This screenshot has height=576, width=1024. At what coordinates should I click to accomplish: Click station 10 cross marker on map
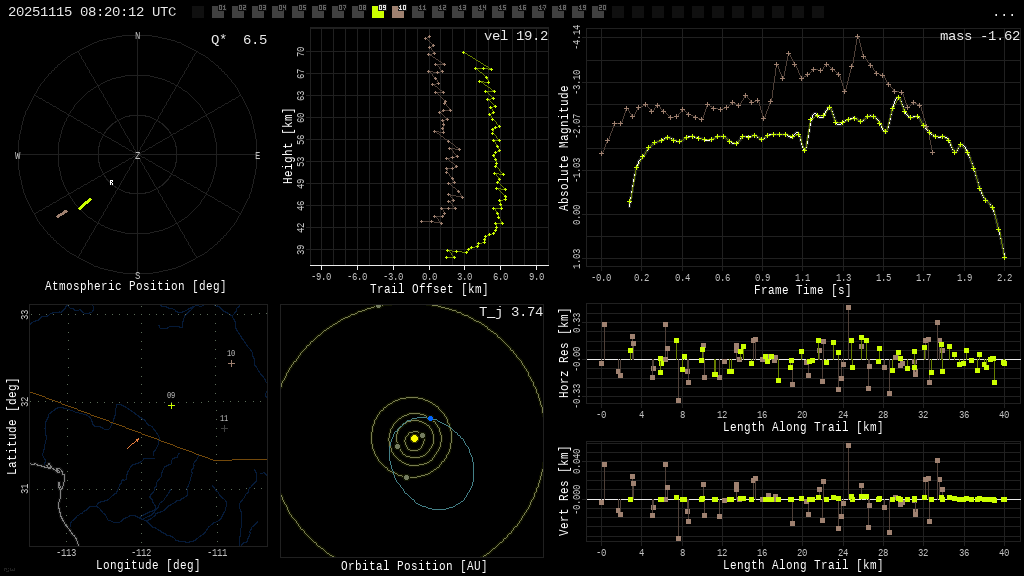(231, 363)
